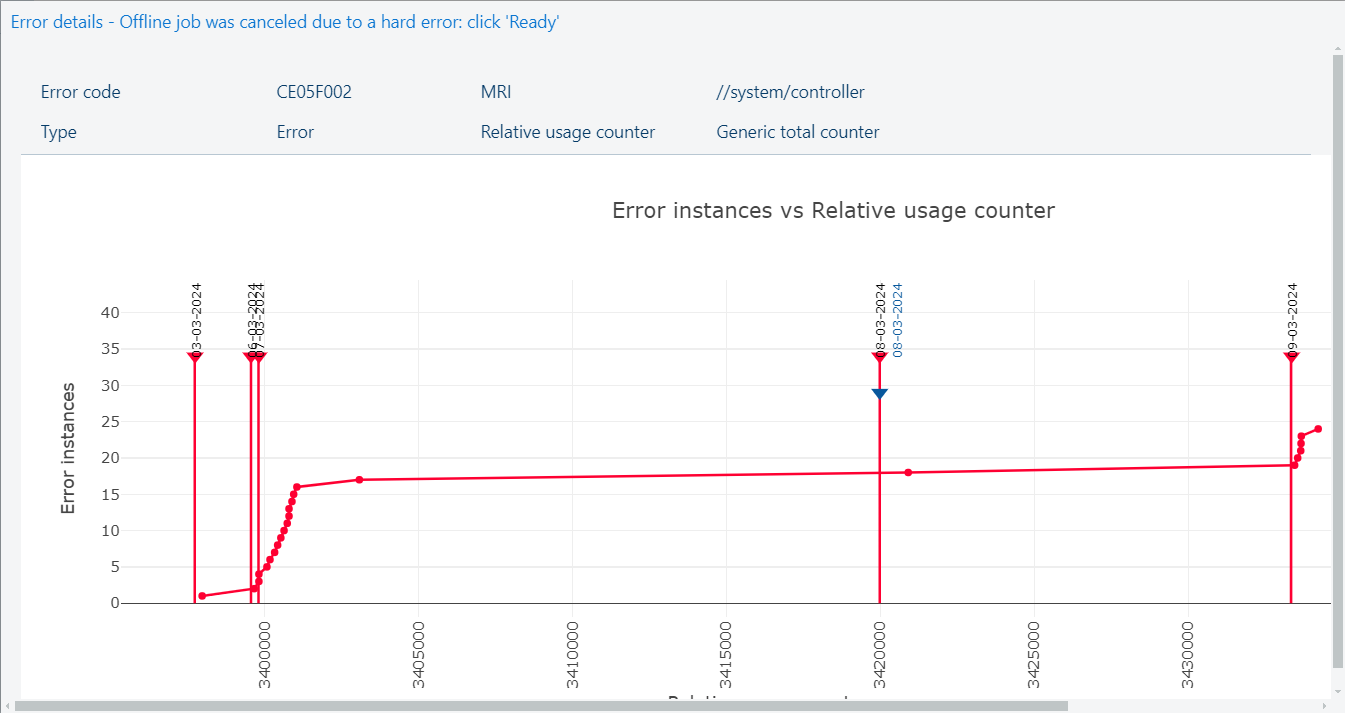Select the blue triangle marker at 3420000
This screenshot has width=1345, height=713.
point(879,393)
